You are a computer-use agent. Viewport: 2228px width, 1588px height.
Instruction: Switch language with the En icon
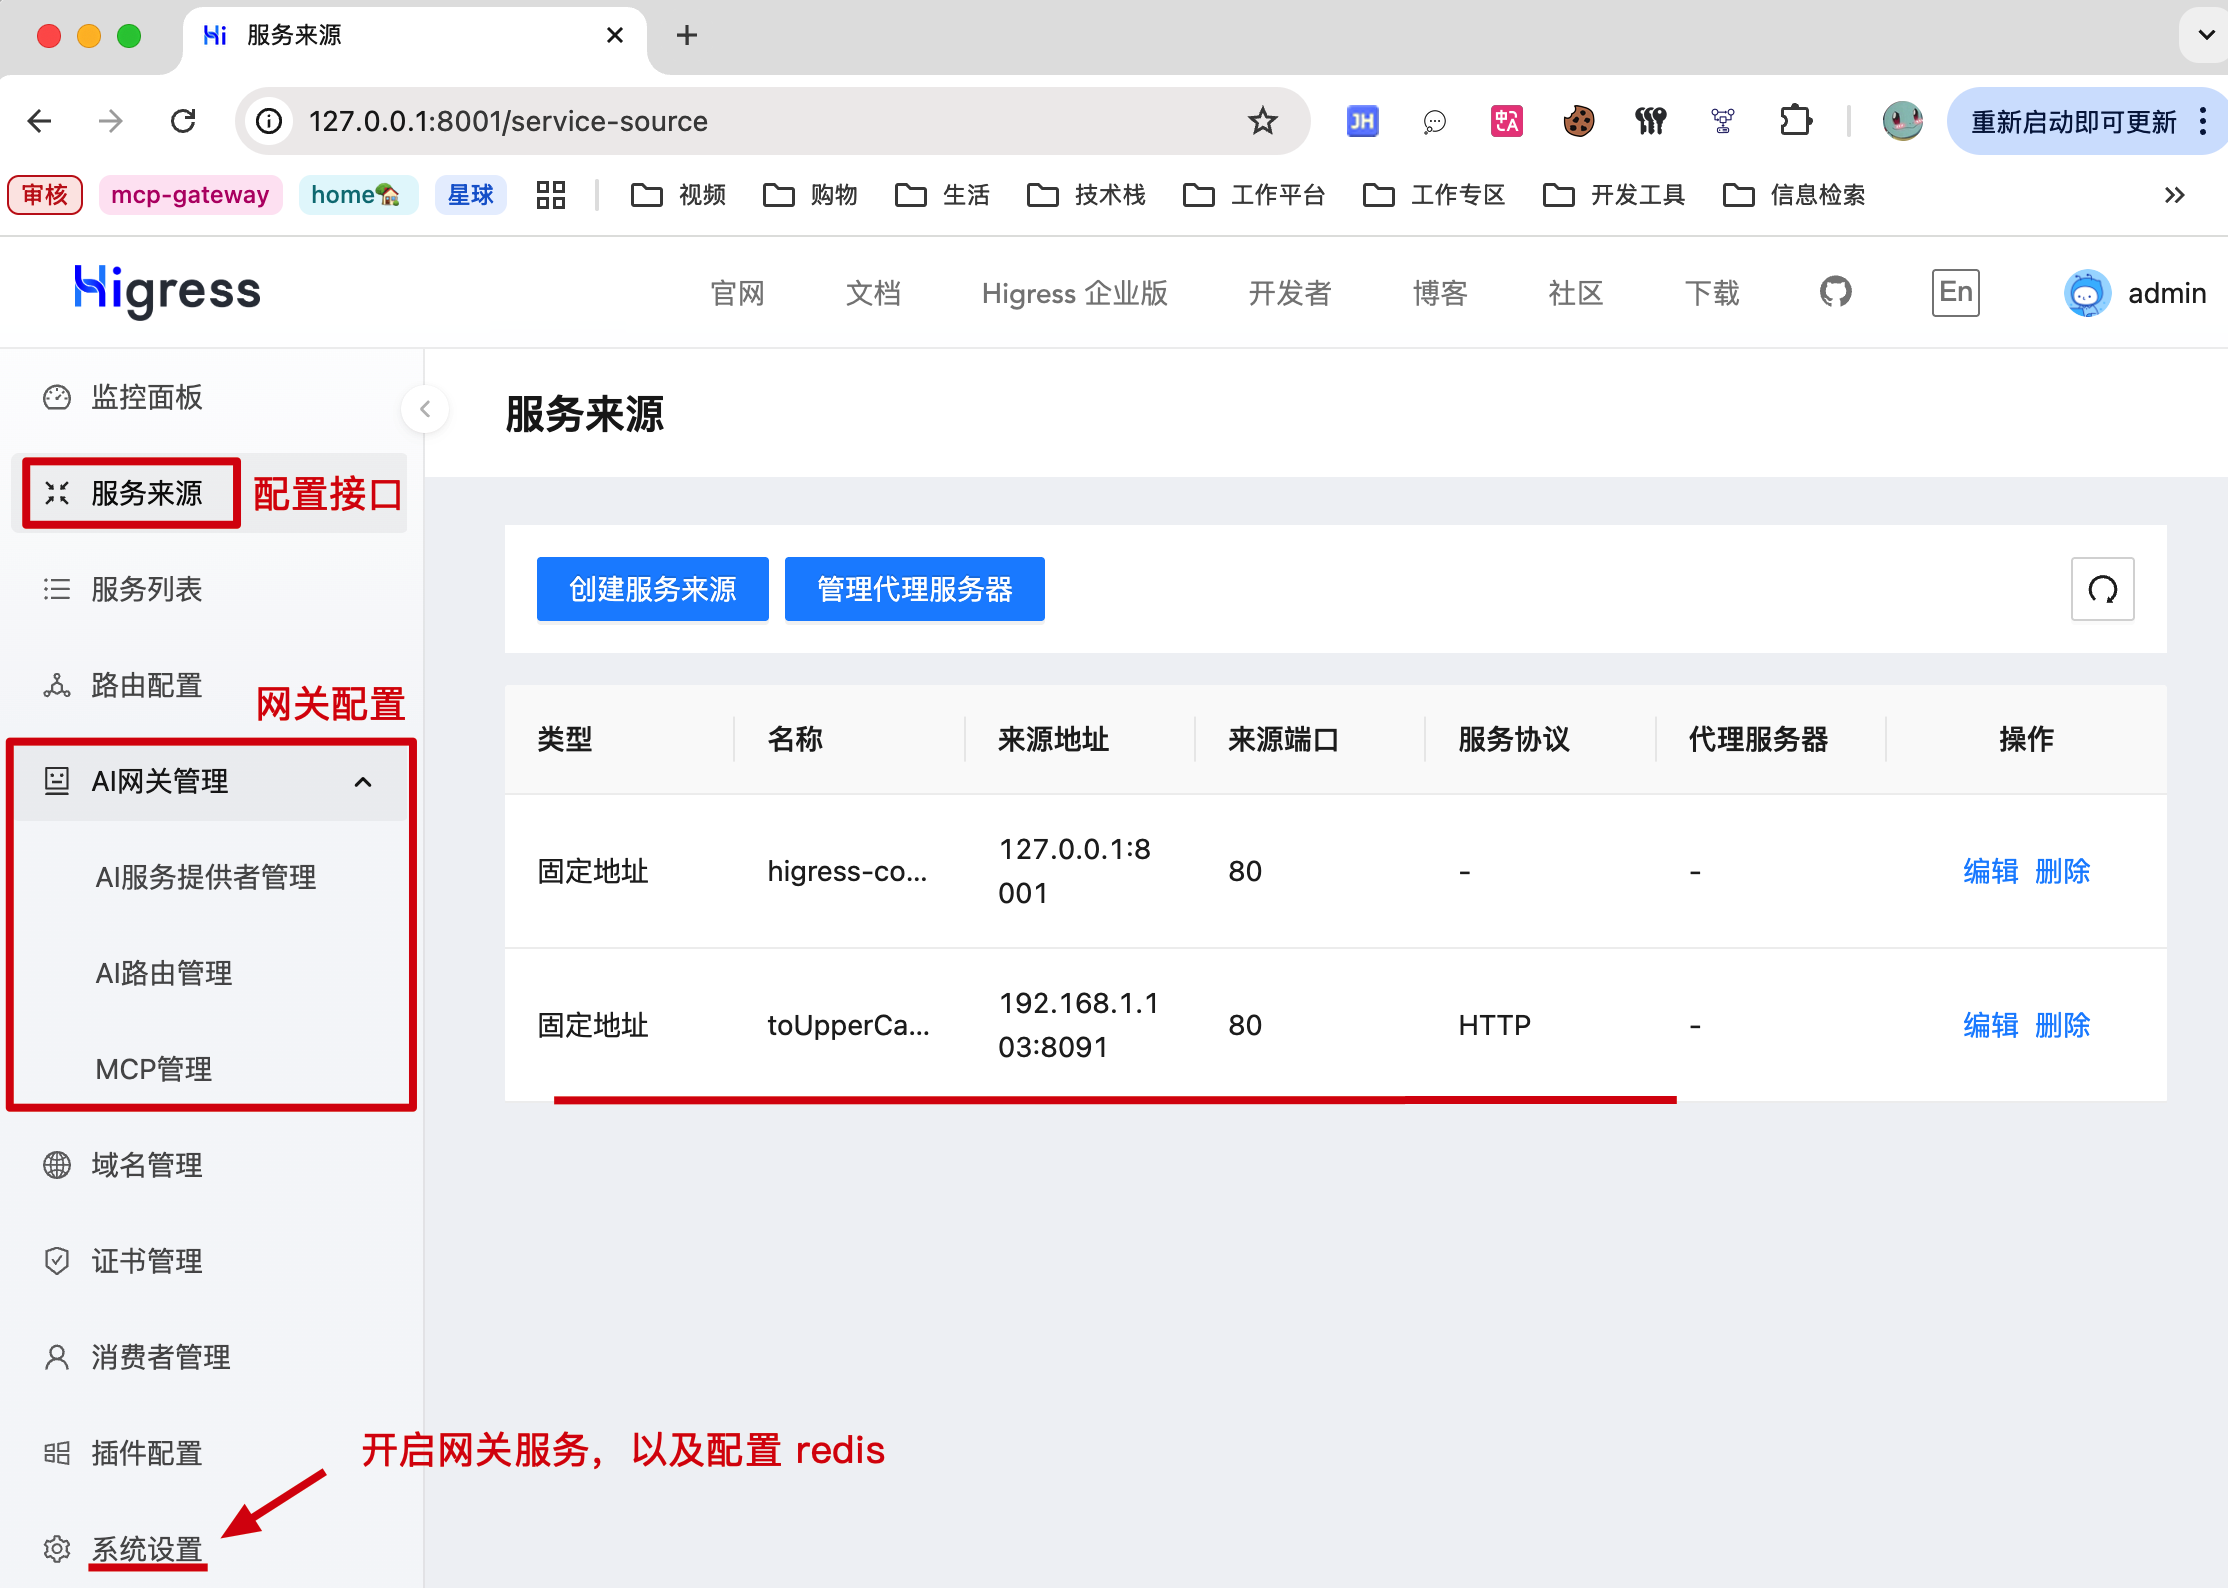pyautogui.click(x=1955, y=292)
